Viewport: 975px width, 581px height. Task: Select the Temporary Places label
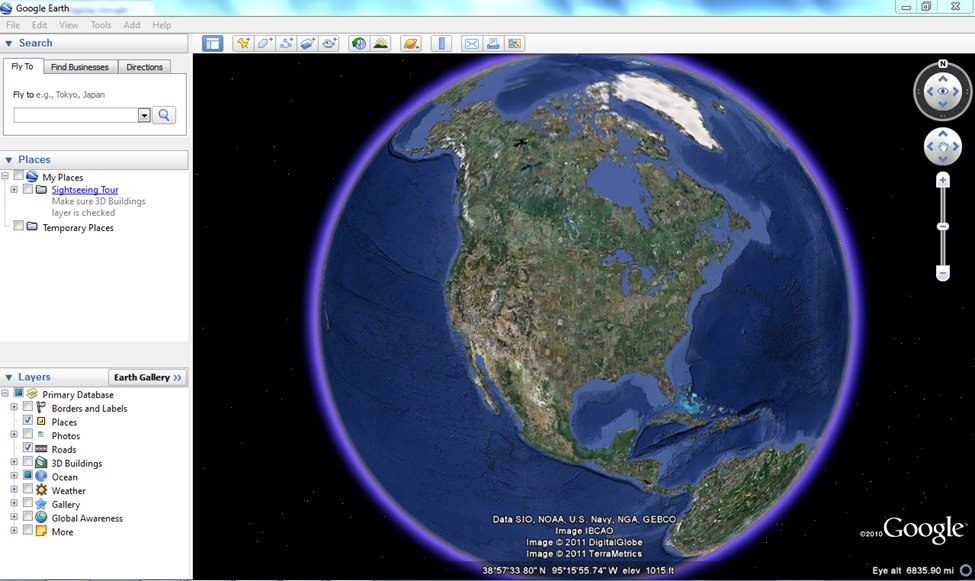(78, 228)
